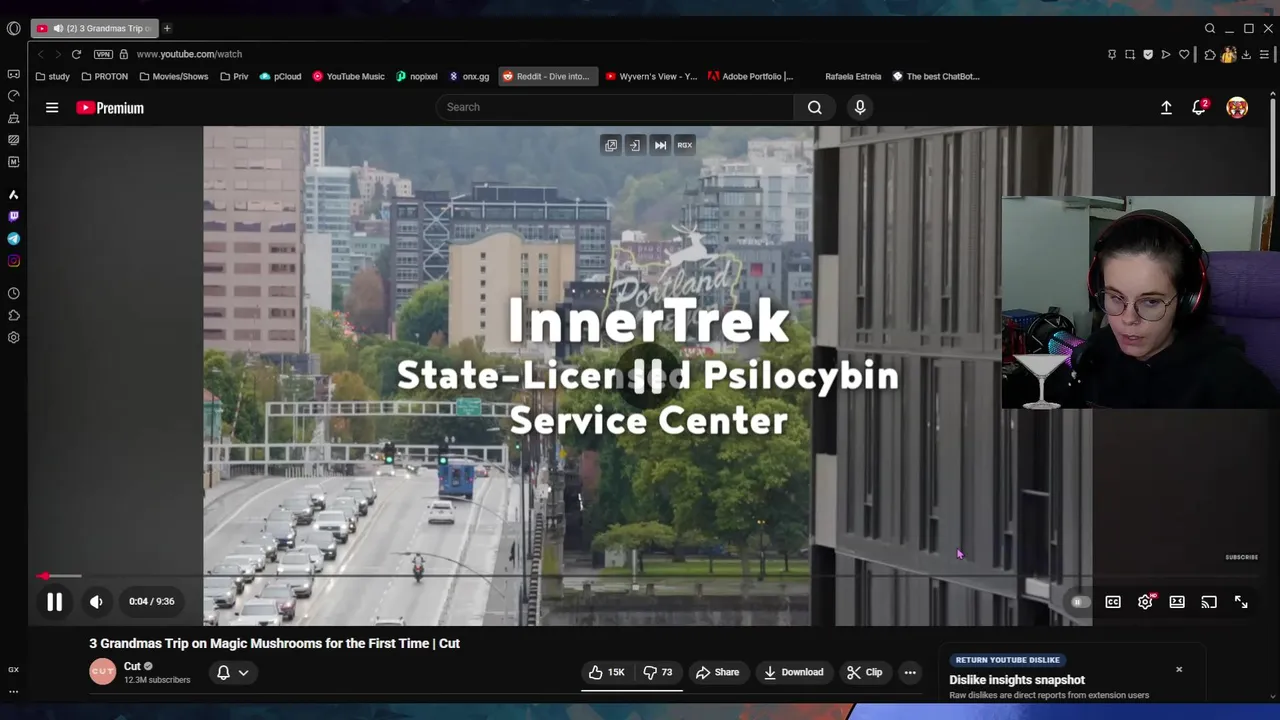The width and height of the screenshot is (1280, 720).
Task: Enter fullscreen mode
Action: click(1241, 602)
